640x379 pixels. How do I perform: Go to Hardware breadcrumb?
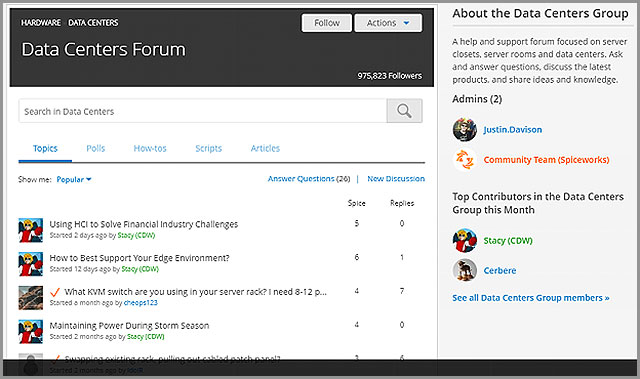[41, 23]
